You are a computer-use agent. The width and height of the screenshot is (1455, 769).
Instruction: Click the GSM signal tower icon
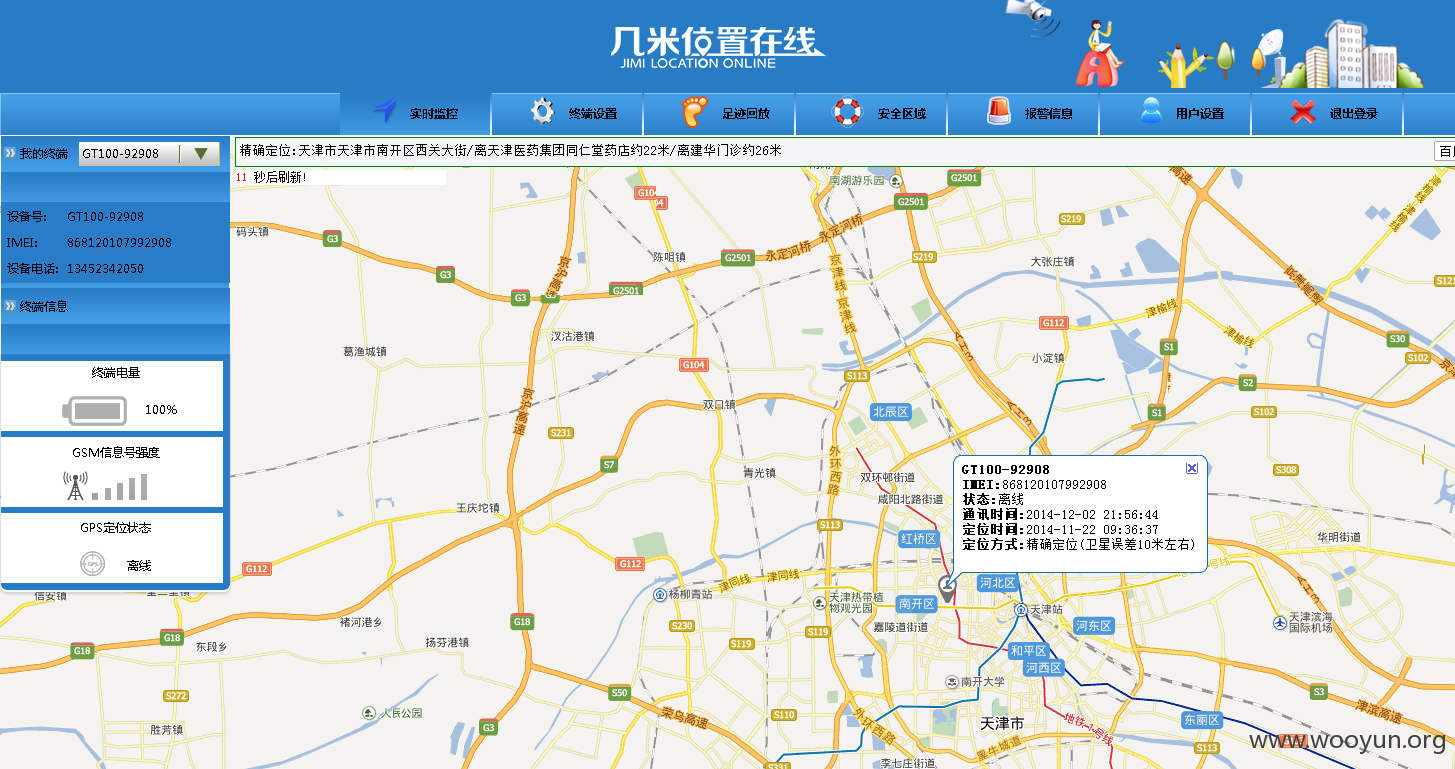point(75,487)
